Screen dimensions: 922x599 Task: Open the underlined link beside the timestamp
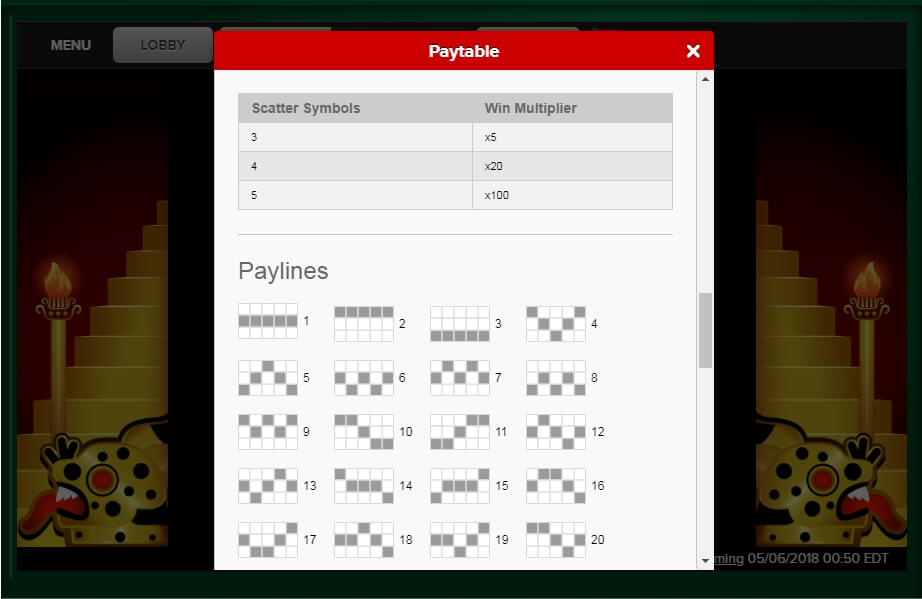tap(728, 559)
